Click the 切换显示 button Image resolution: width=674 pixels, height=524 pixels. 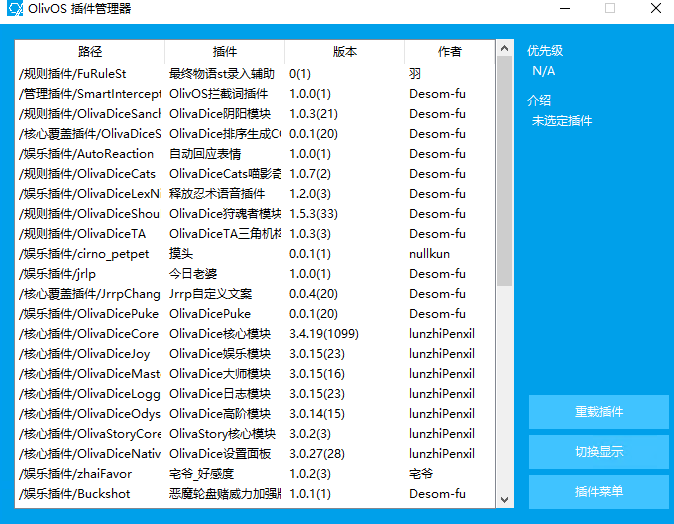[x=598, y=452]
